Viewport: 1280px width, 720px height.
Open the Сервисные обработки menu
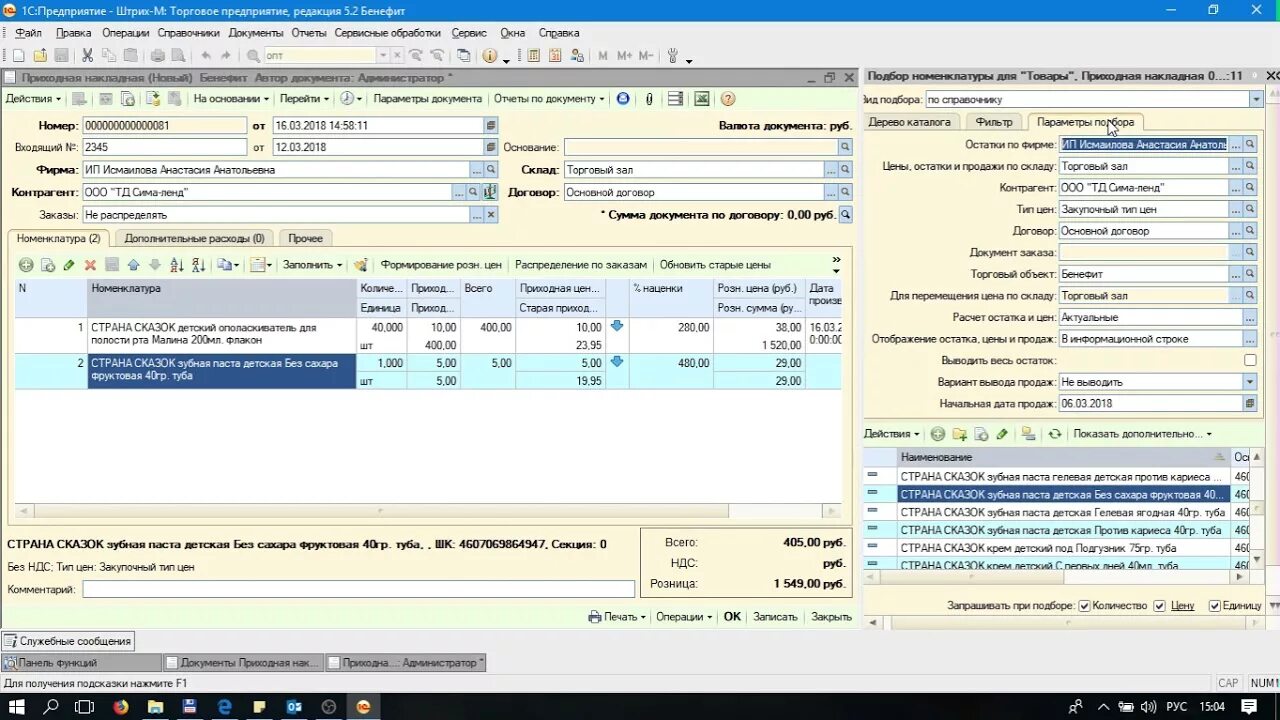click(387, 33)
